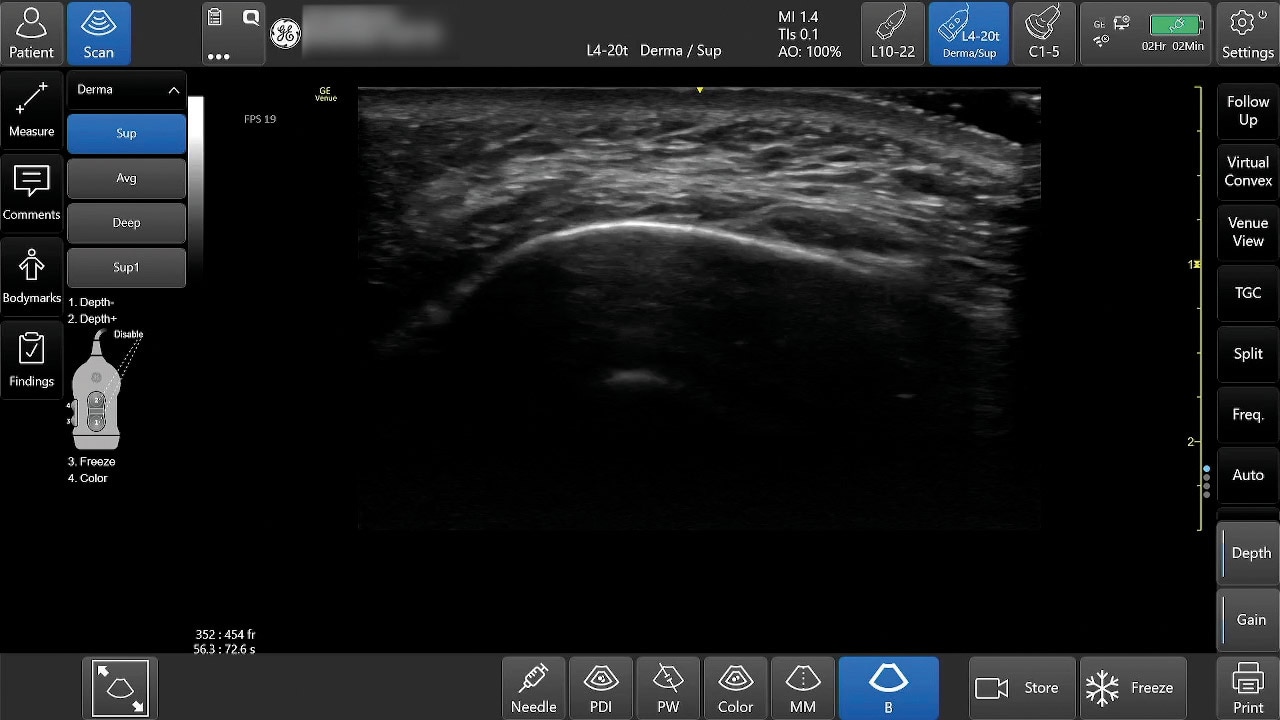1280x720 pixels.
Task: Activate the Needle visualization mode
Action: click(x=533, y=688)
